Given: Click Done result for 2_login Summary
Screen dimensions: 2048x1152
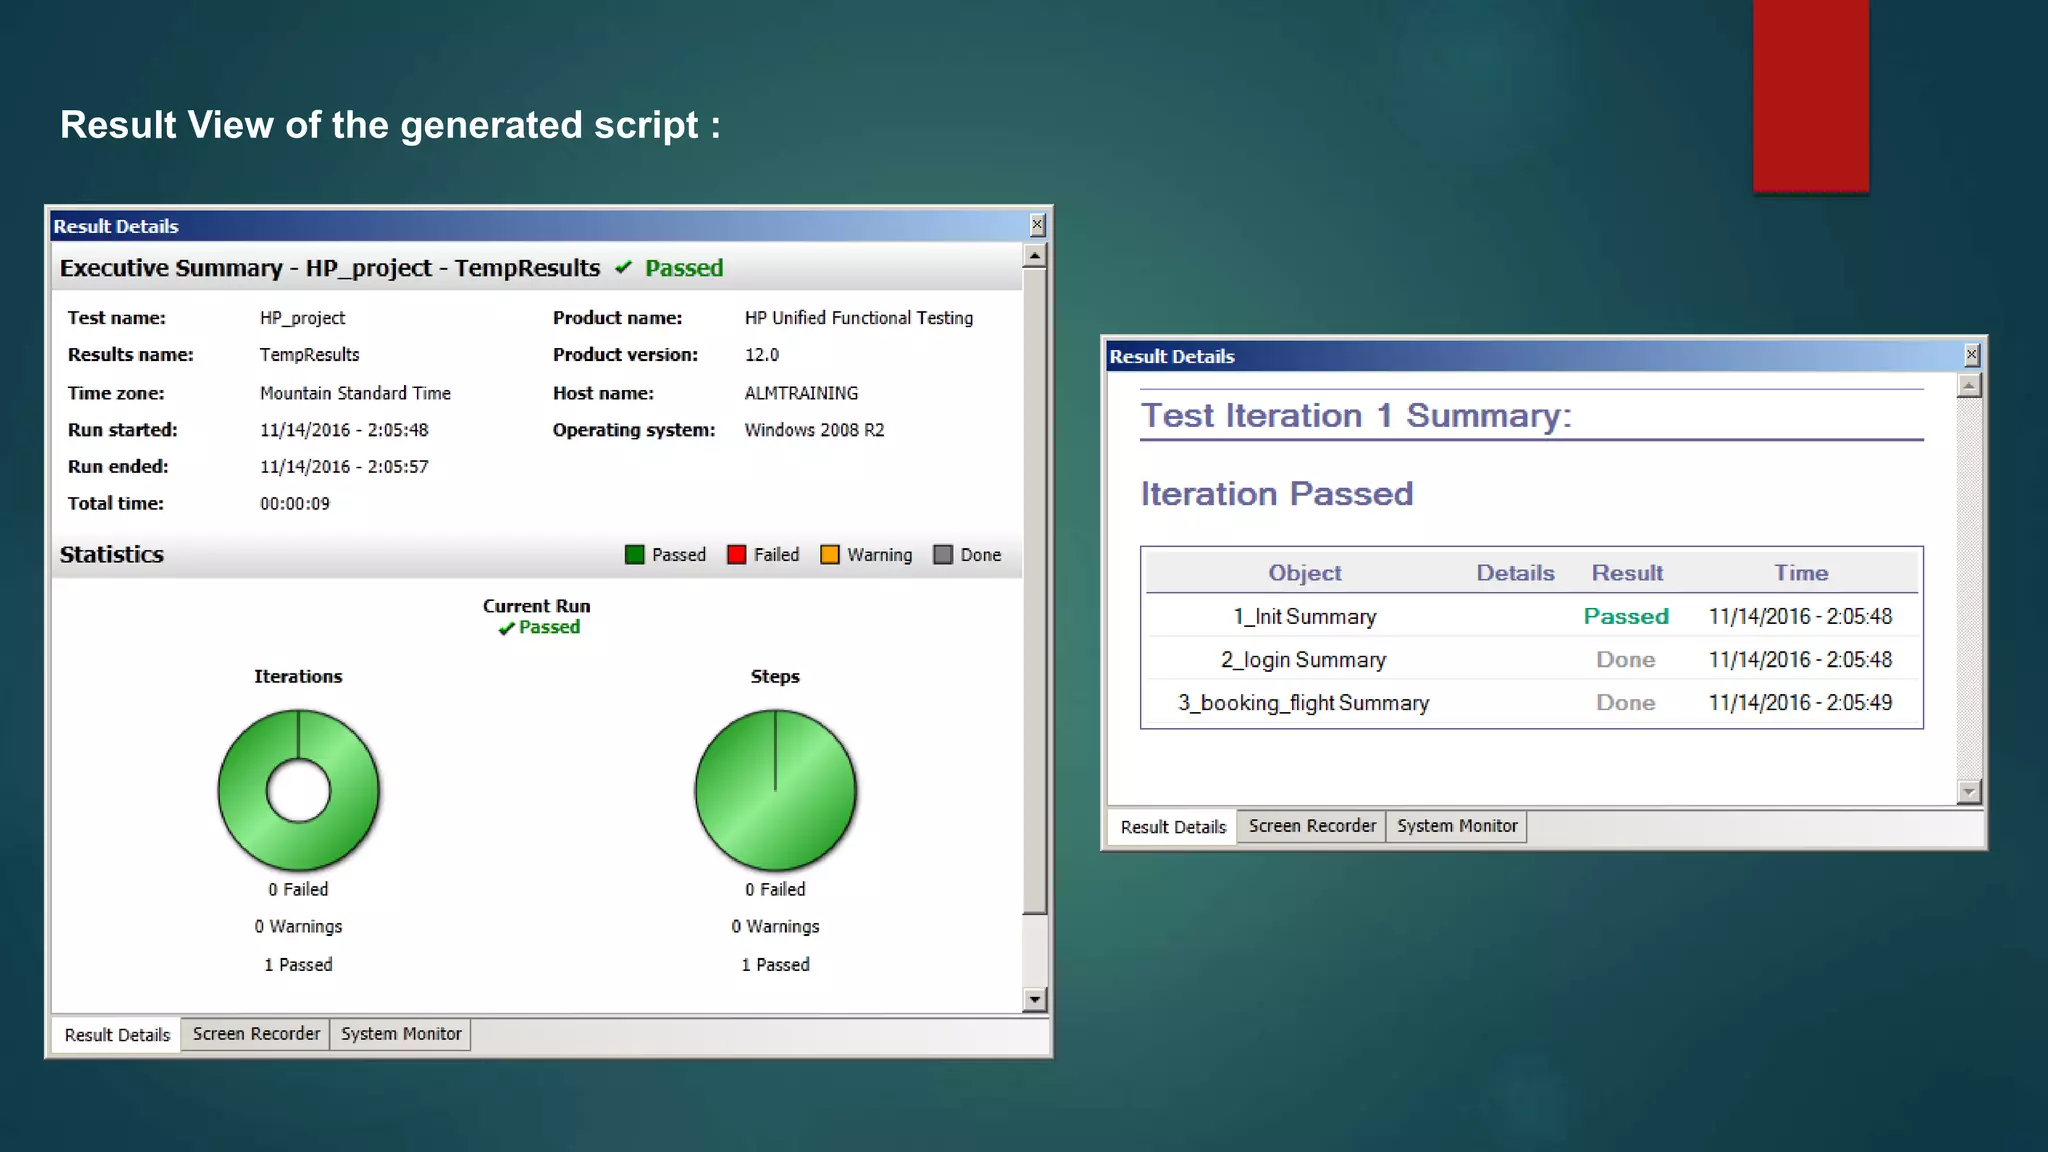Looking at the screenshot, I should [1626, 660].
